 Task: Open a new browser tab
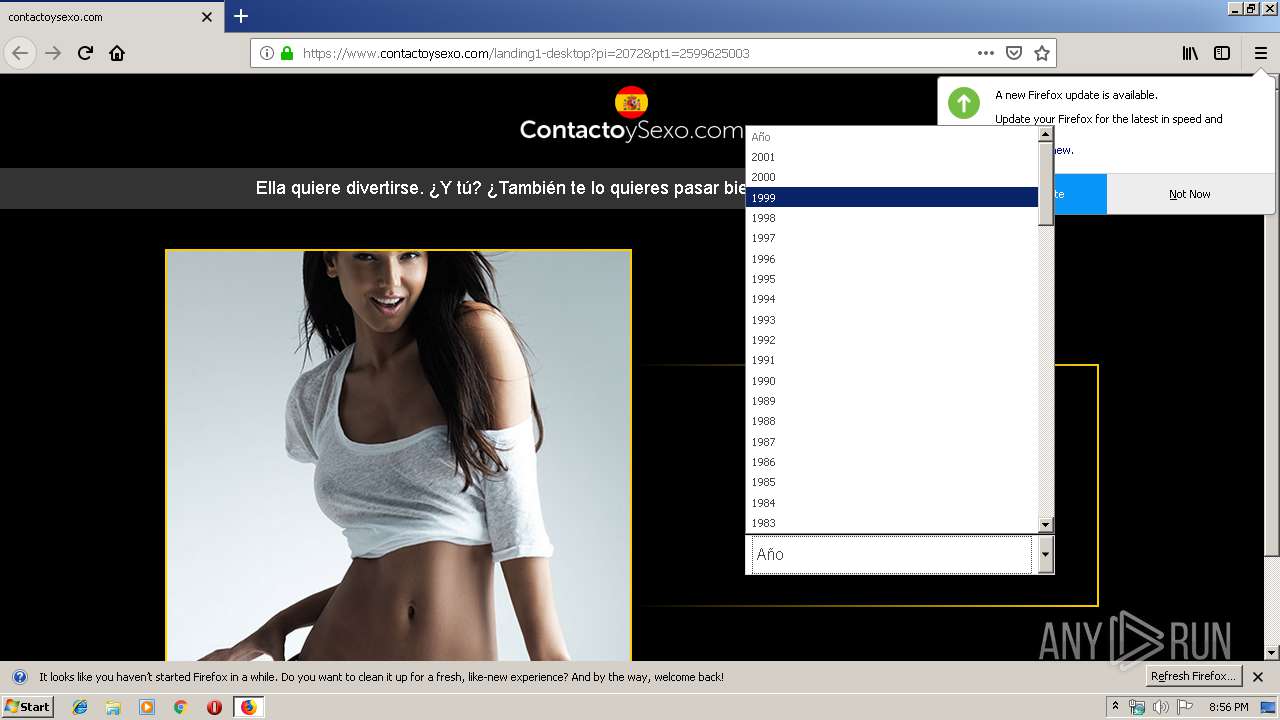(x=241, y=16)
